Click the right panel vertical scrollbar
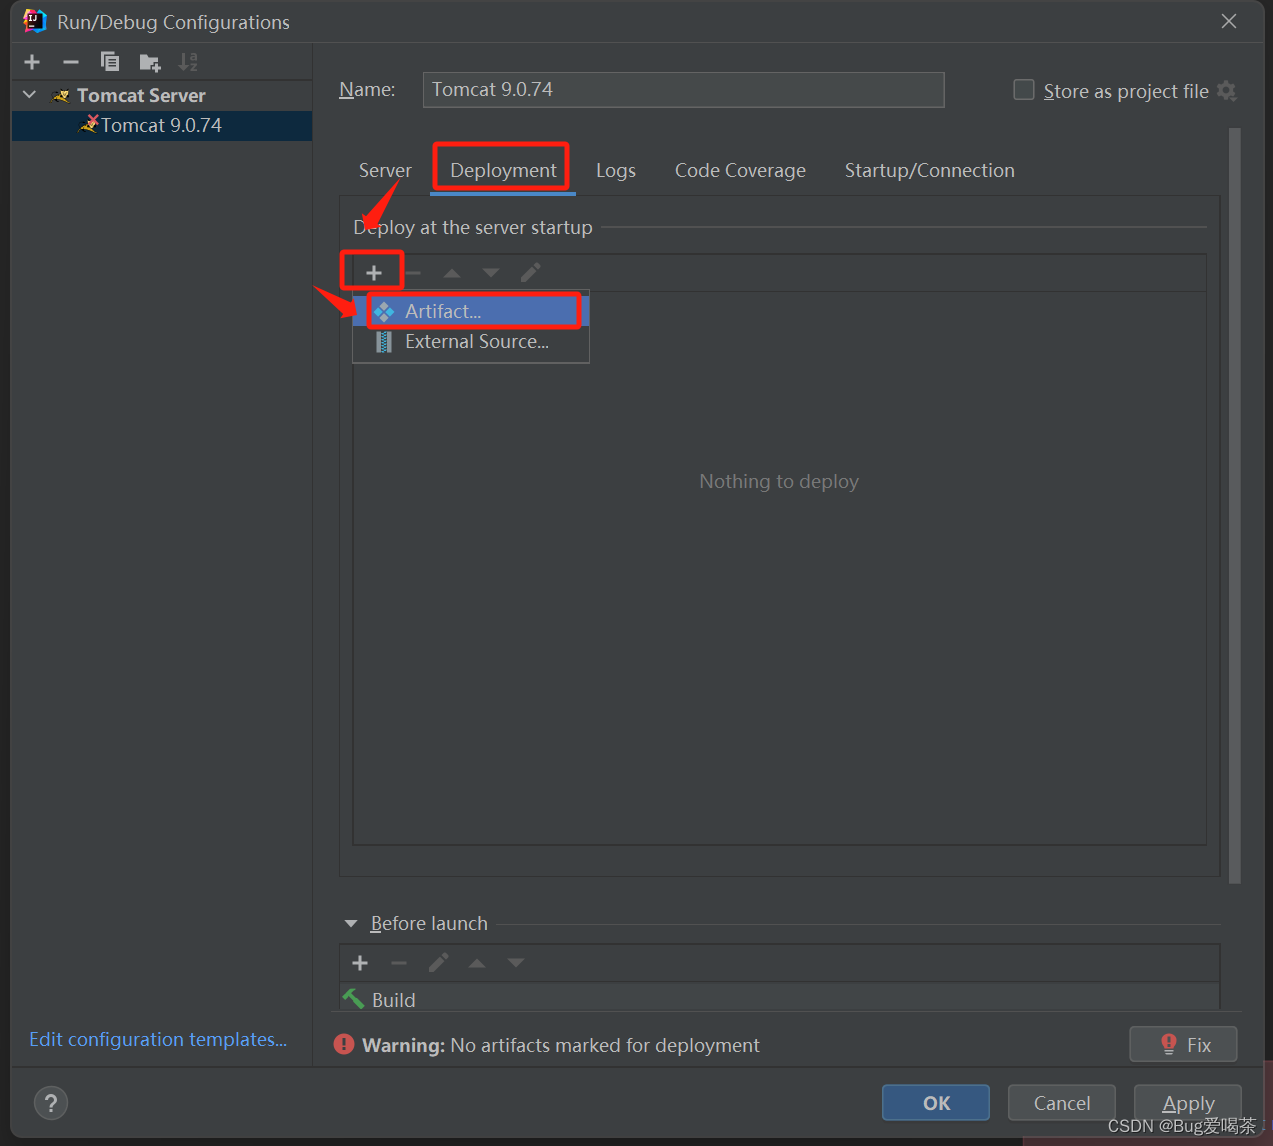This screenshot has height=1146, width=1273. point(1235,505)
